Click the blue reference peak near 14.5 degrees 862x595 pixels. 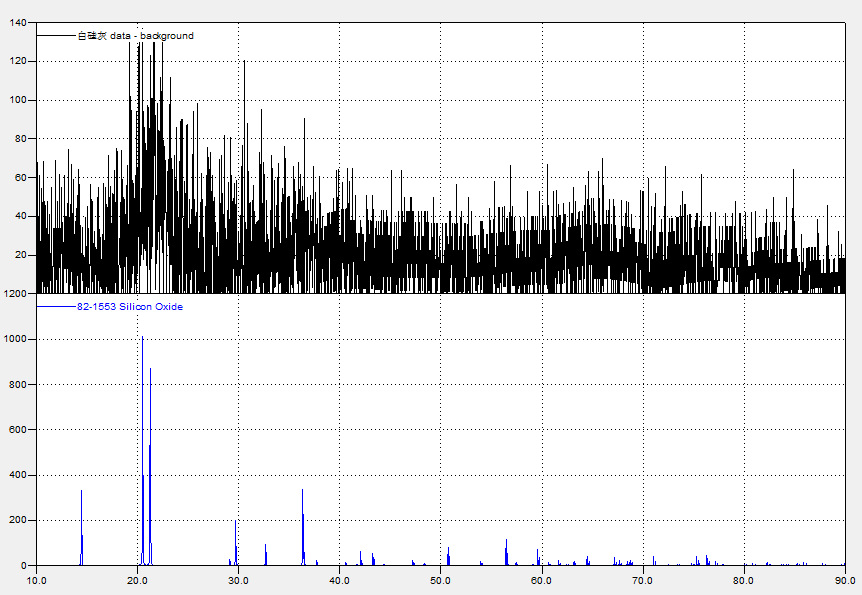[x=81, y=528]
